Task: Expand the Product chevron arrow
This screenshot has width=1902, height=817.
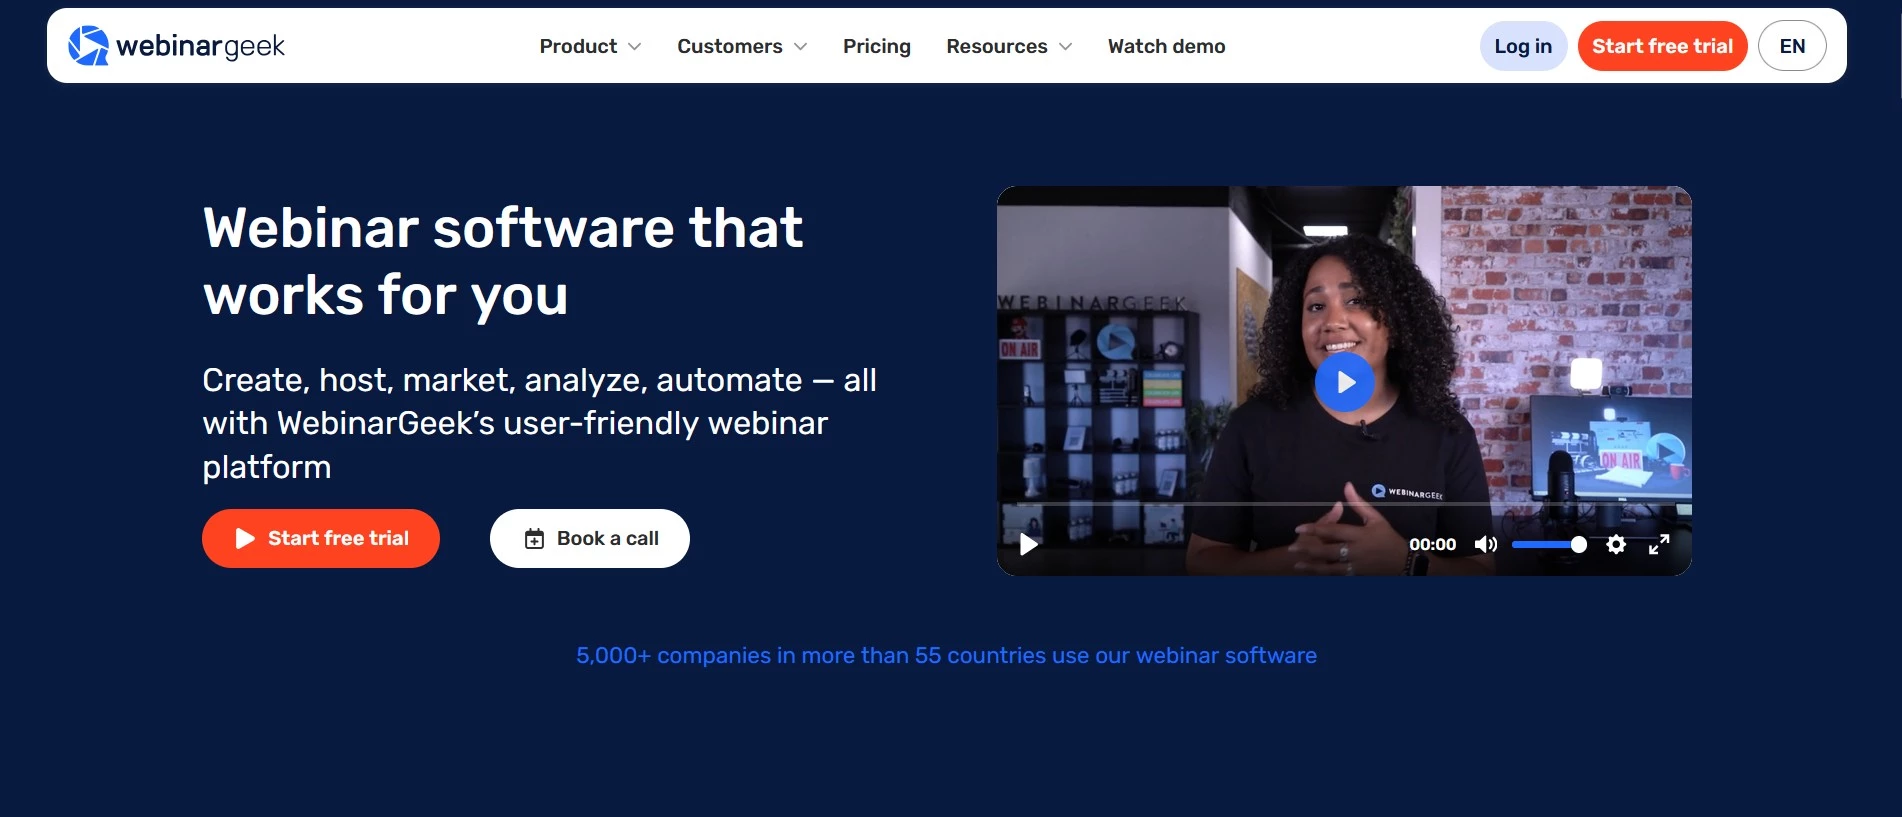Action: point(634,47)
